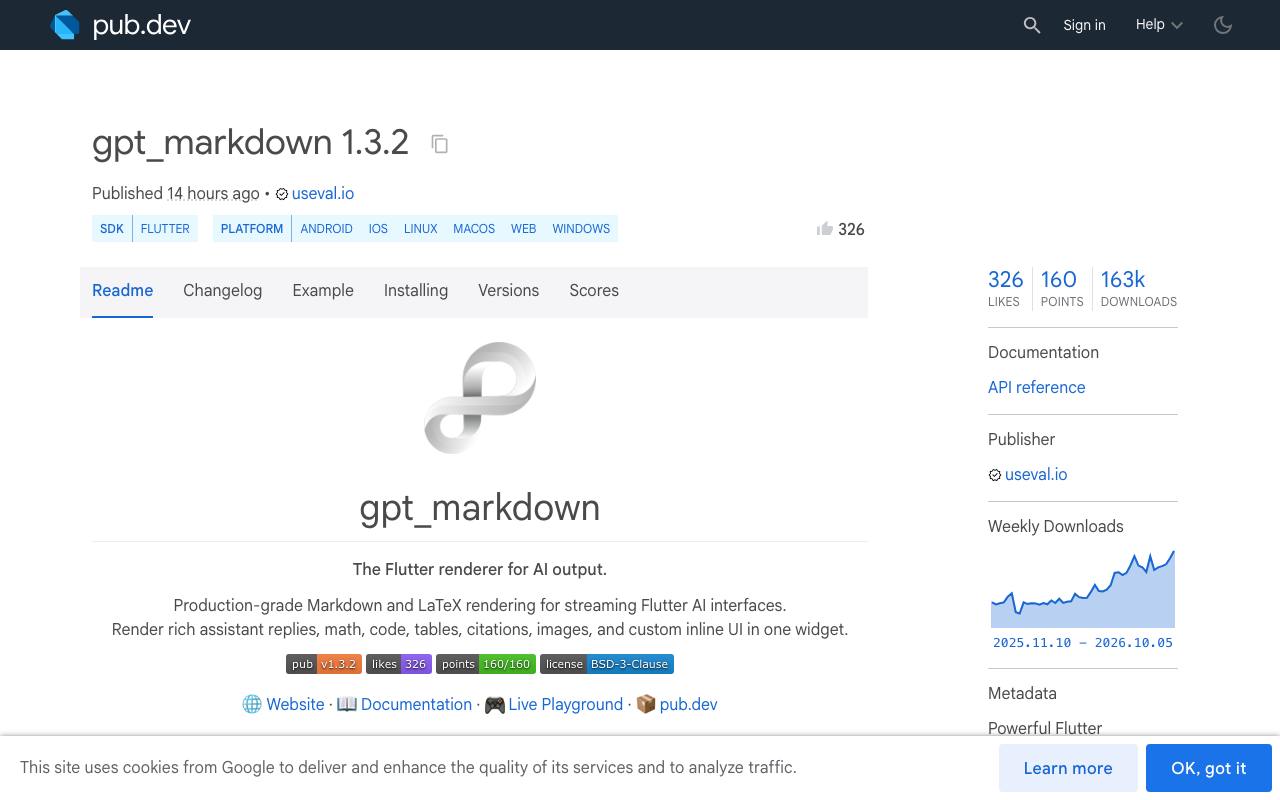Open the Scores tab
This screenshot has width=1280, height=800.
594,291
